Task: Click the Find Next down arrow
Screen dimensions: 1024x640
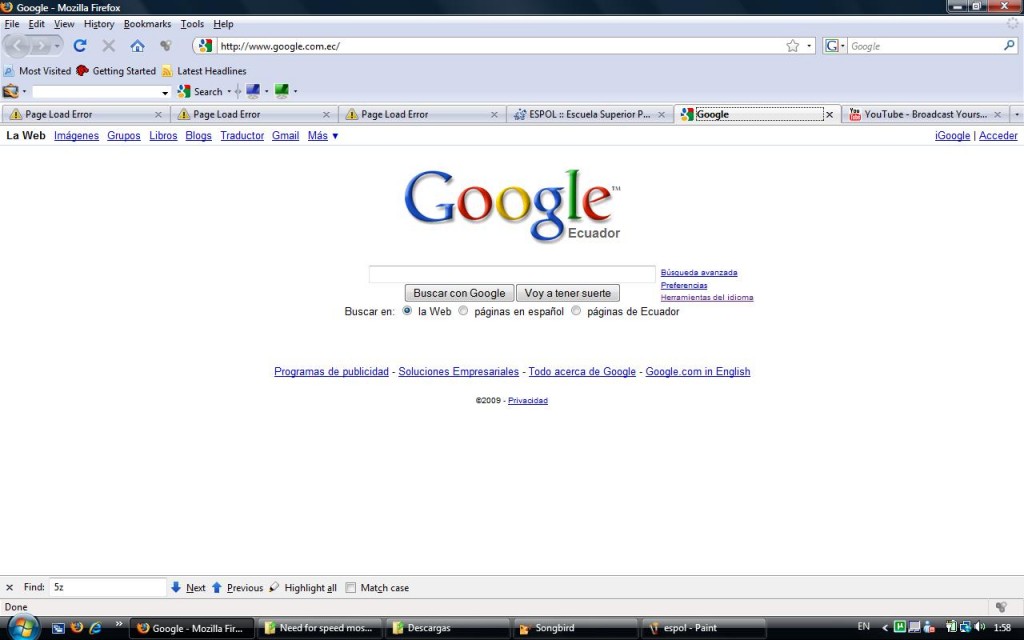Action: (x=175, y=587)
